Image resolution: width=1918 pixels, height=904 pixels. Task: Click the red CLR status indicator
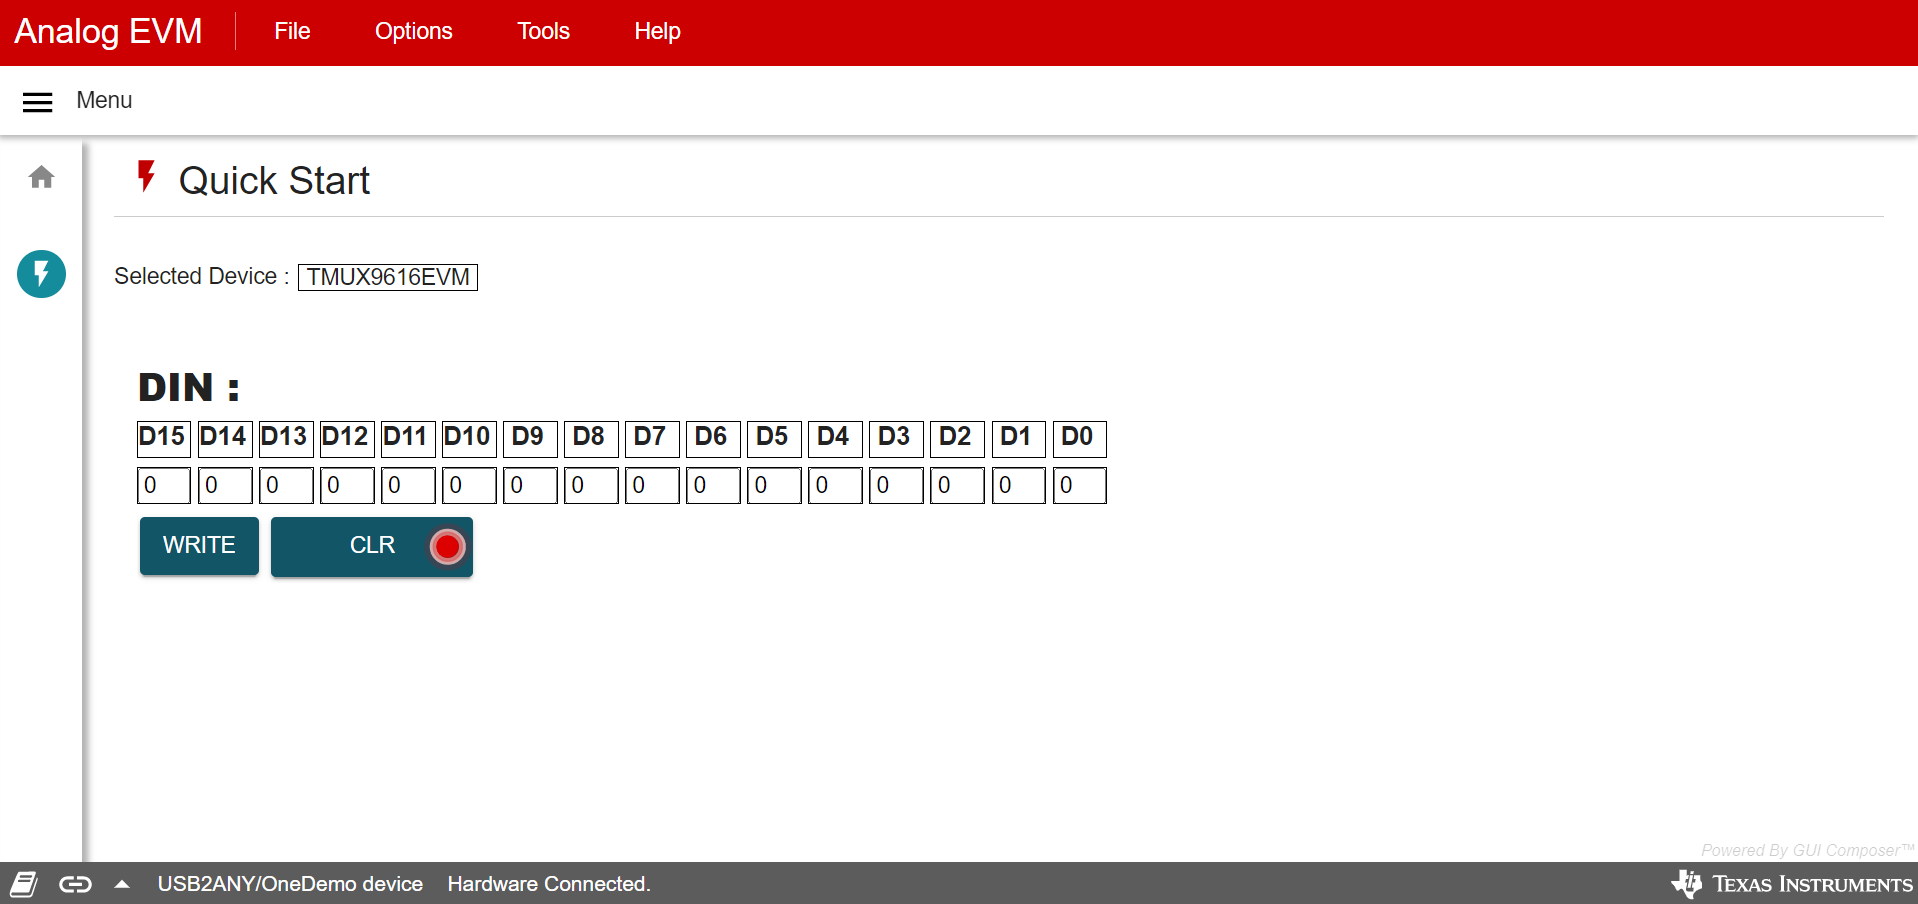(x=447, y=546)
